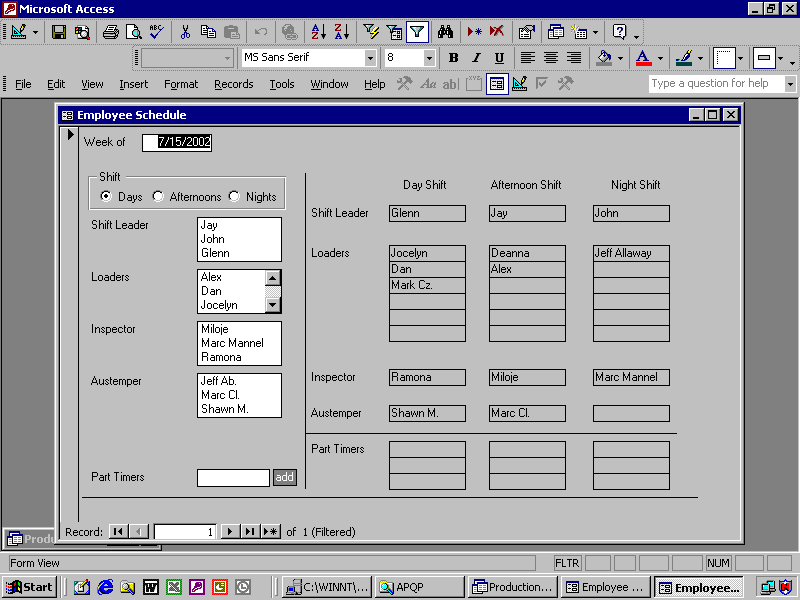This screenshot has width=800, height=600.
Task: Expand the font color dropdown arrow
Action: pyautogui.click(x=660, y=58)
